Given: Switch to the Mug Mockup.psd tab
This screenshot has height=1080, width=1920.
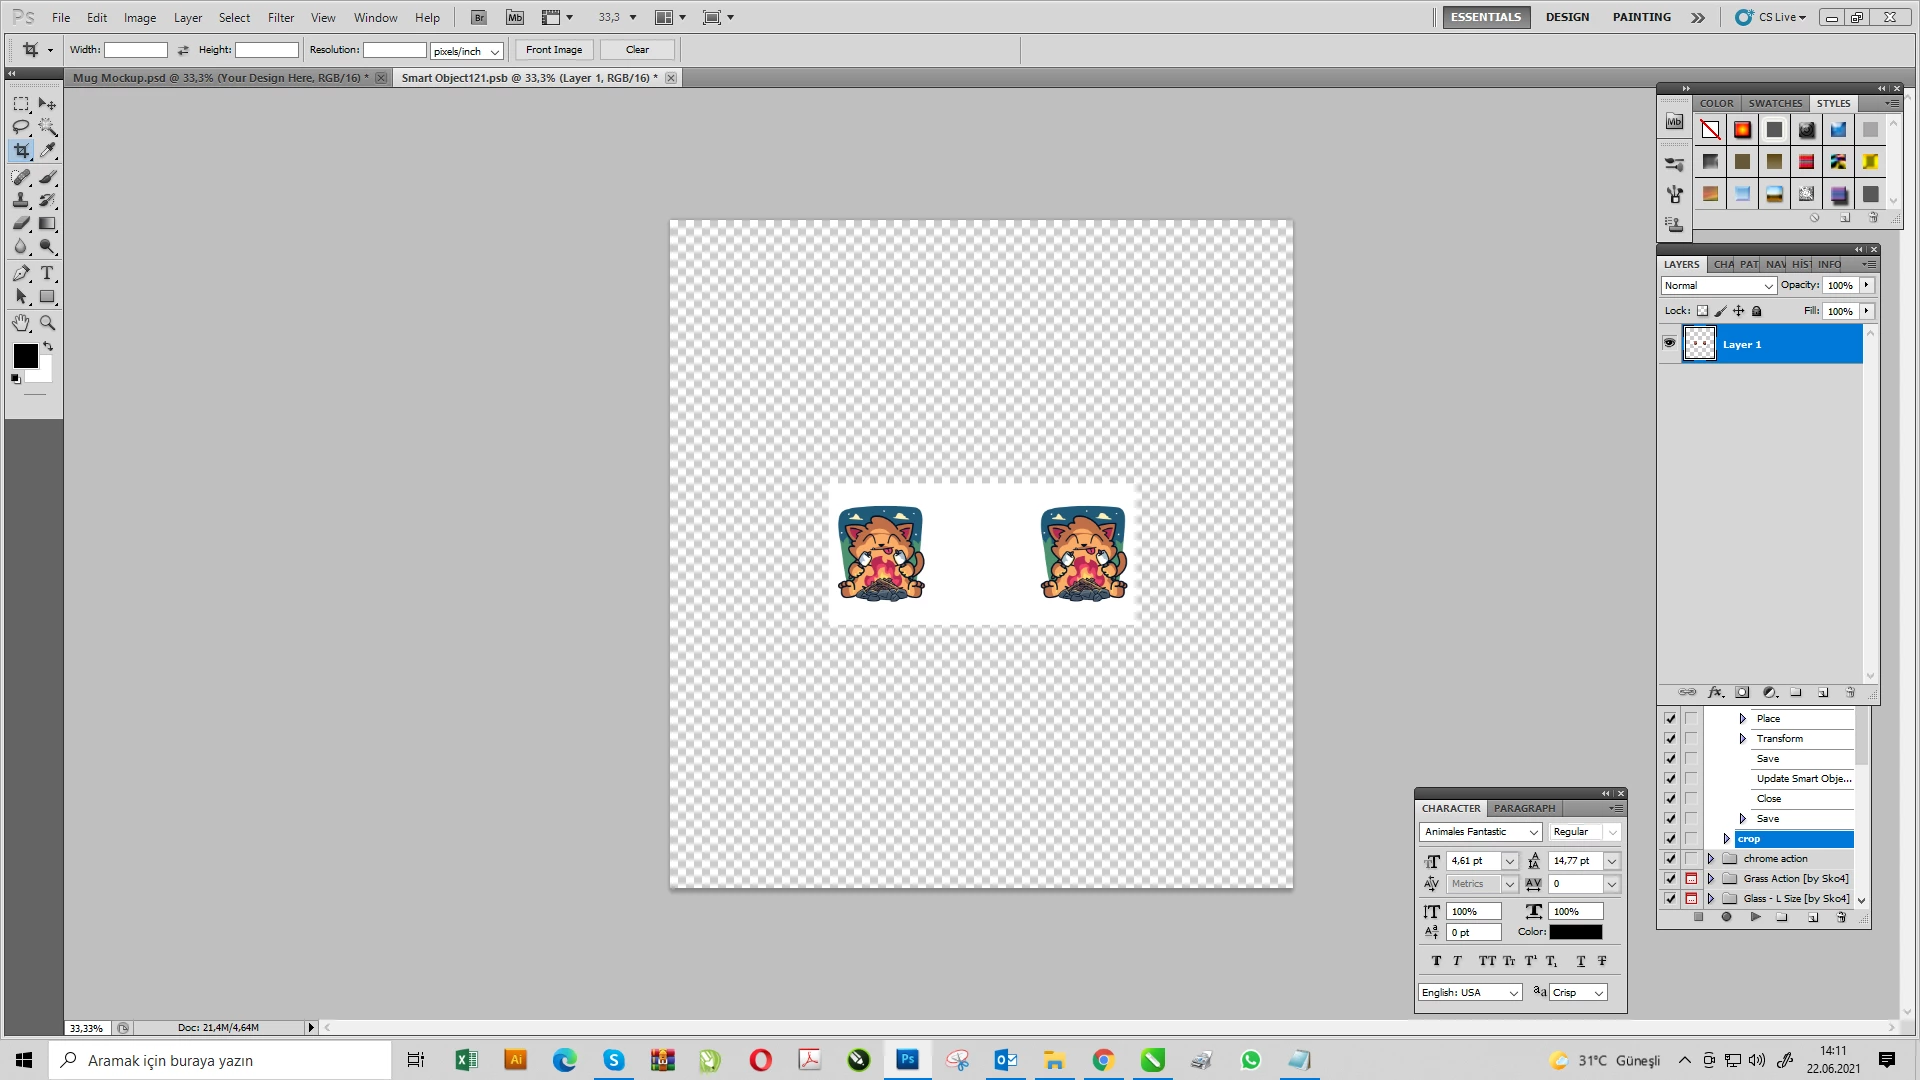Looking at the screenshot, I should (x=220, y=78).
